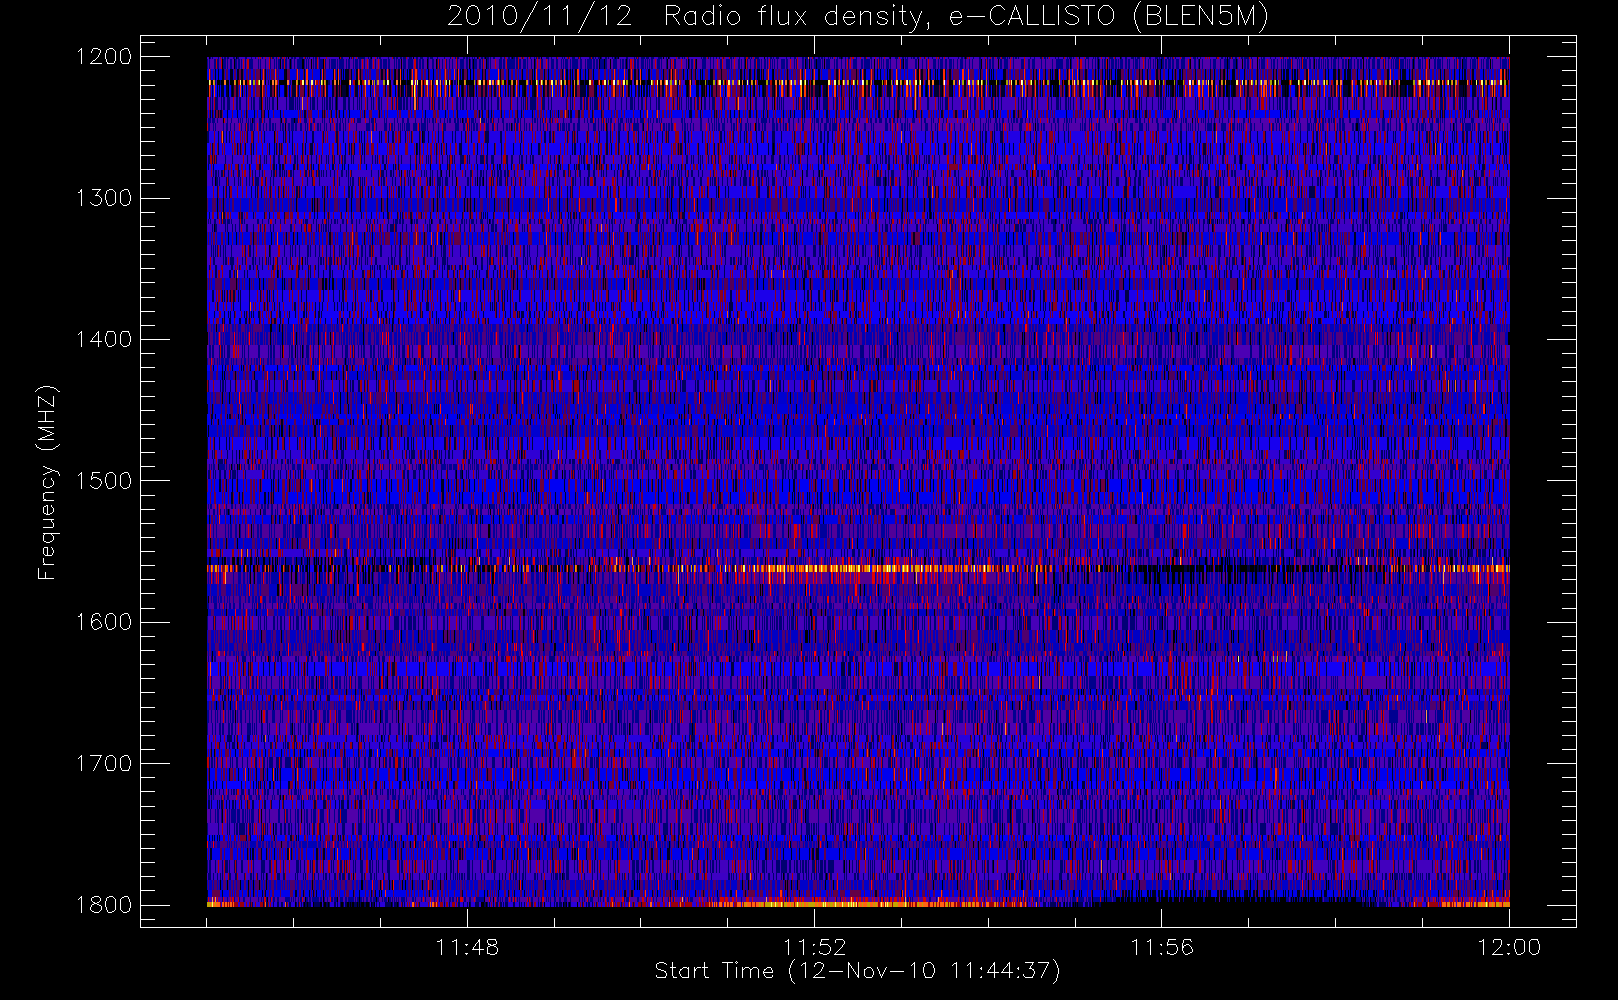
Task: Click the 11:56 time tick label
Action: pos(1161,947)
